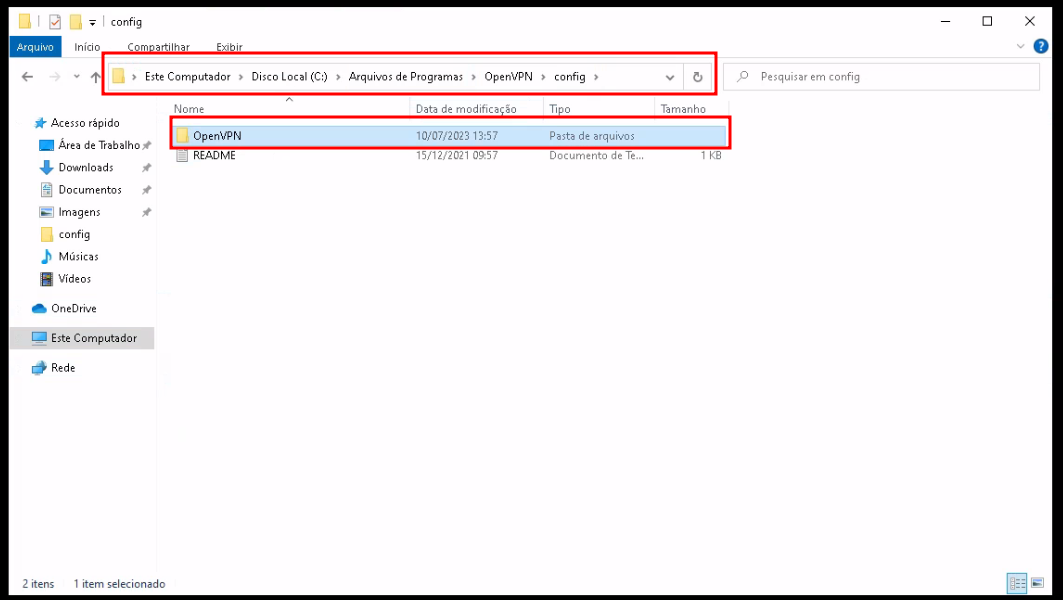1063x600 pixels.
Task: Select the README text document
Action: pyautogui.click(x=214, y=156)
